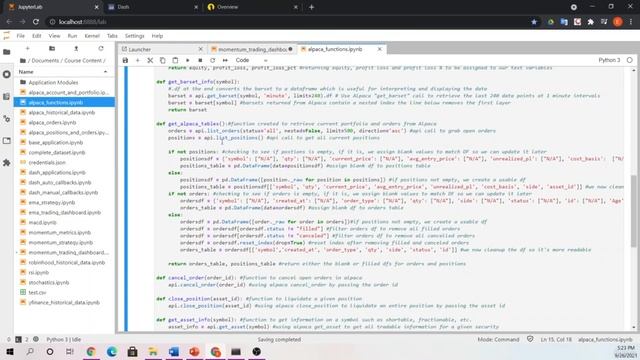
Task: Restart the kernel
Action: point(213,60)
